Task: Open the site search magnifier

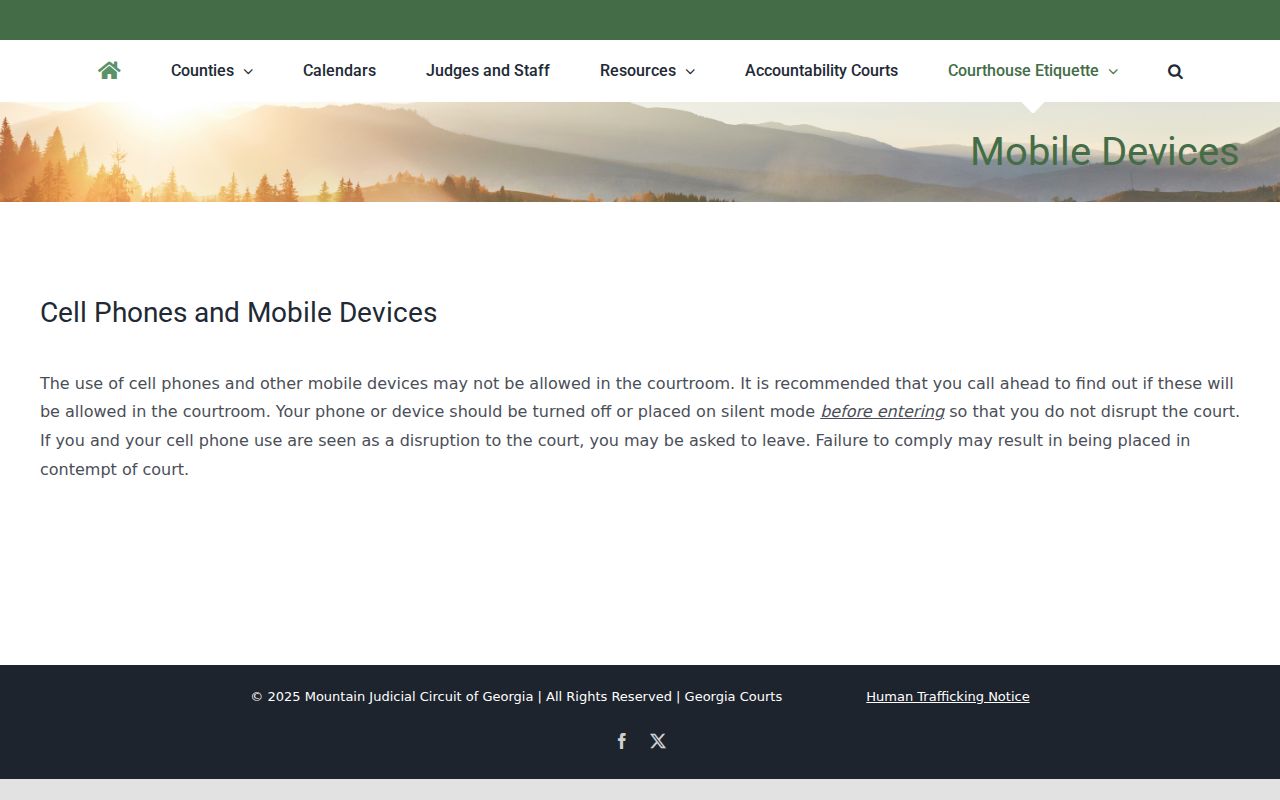Action: [1175, 71]
